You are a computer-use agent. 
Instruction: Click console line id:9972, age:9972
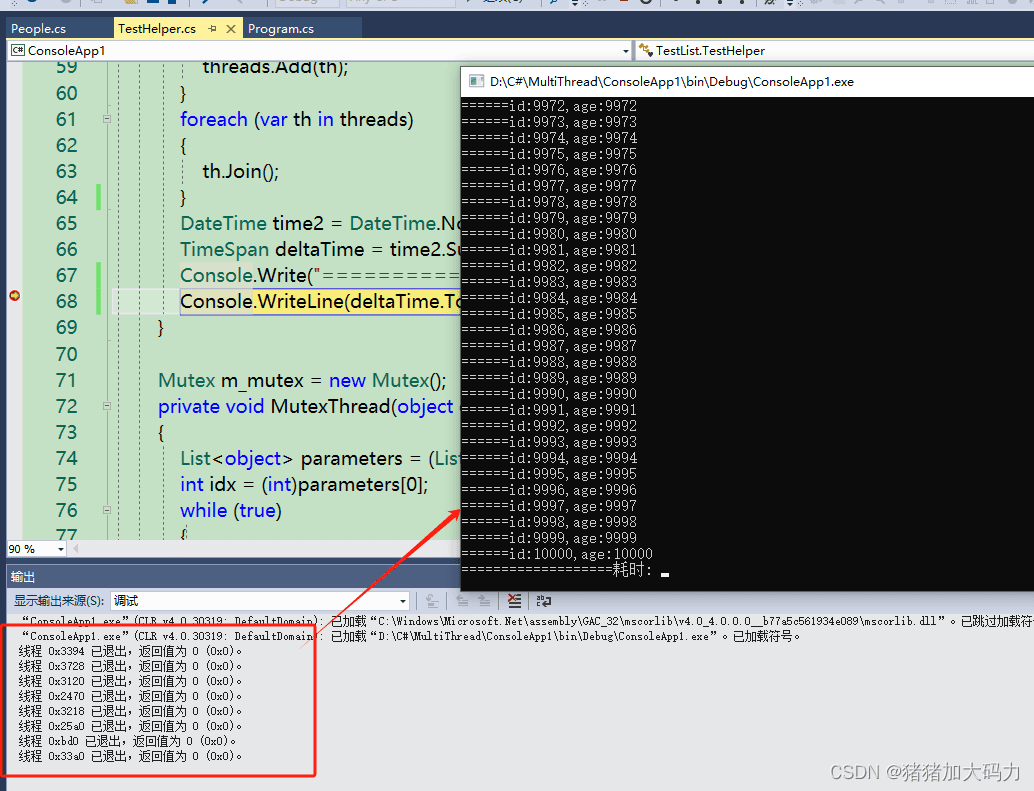point(549,106)
